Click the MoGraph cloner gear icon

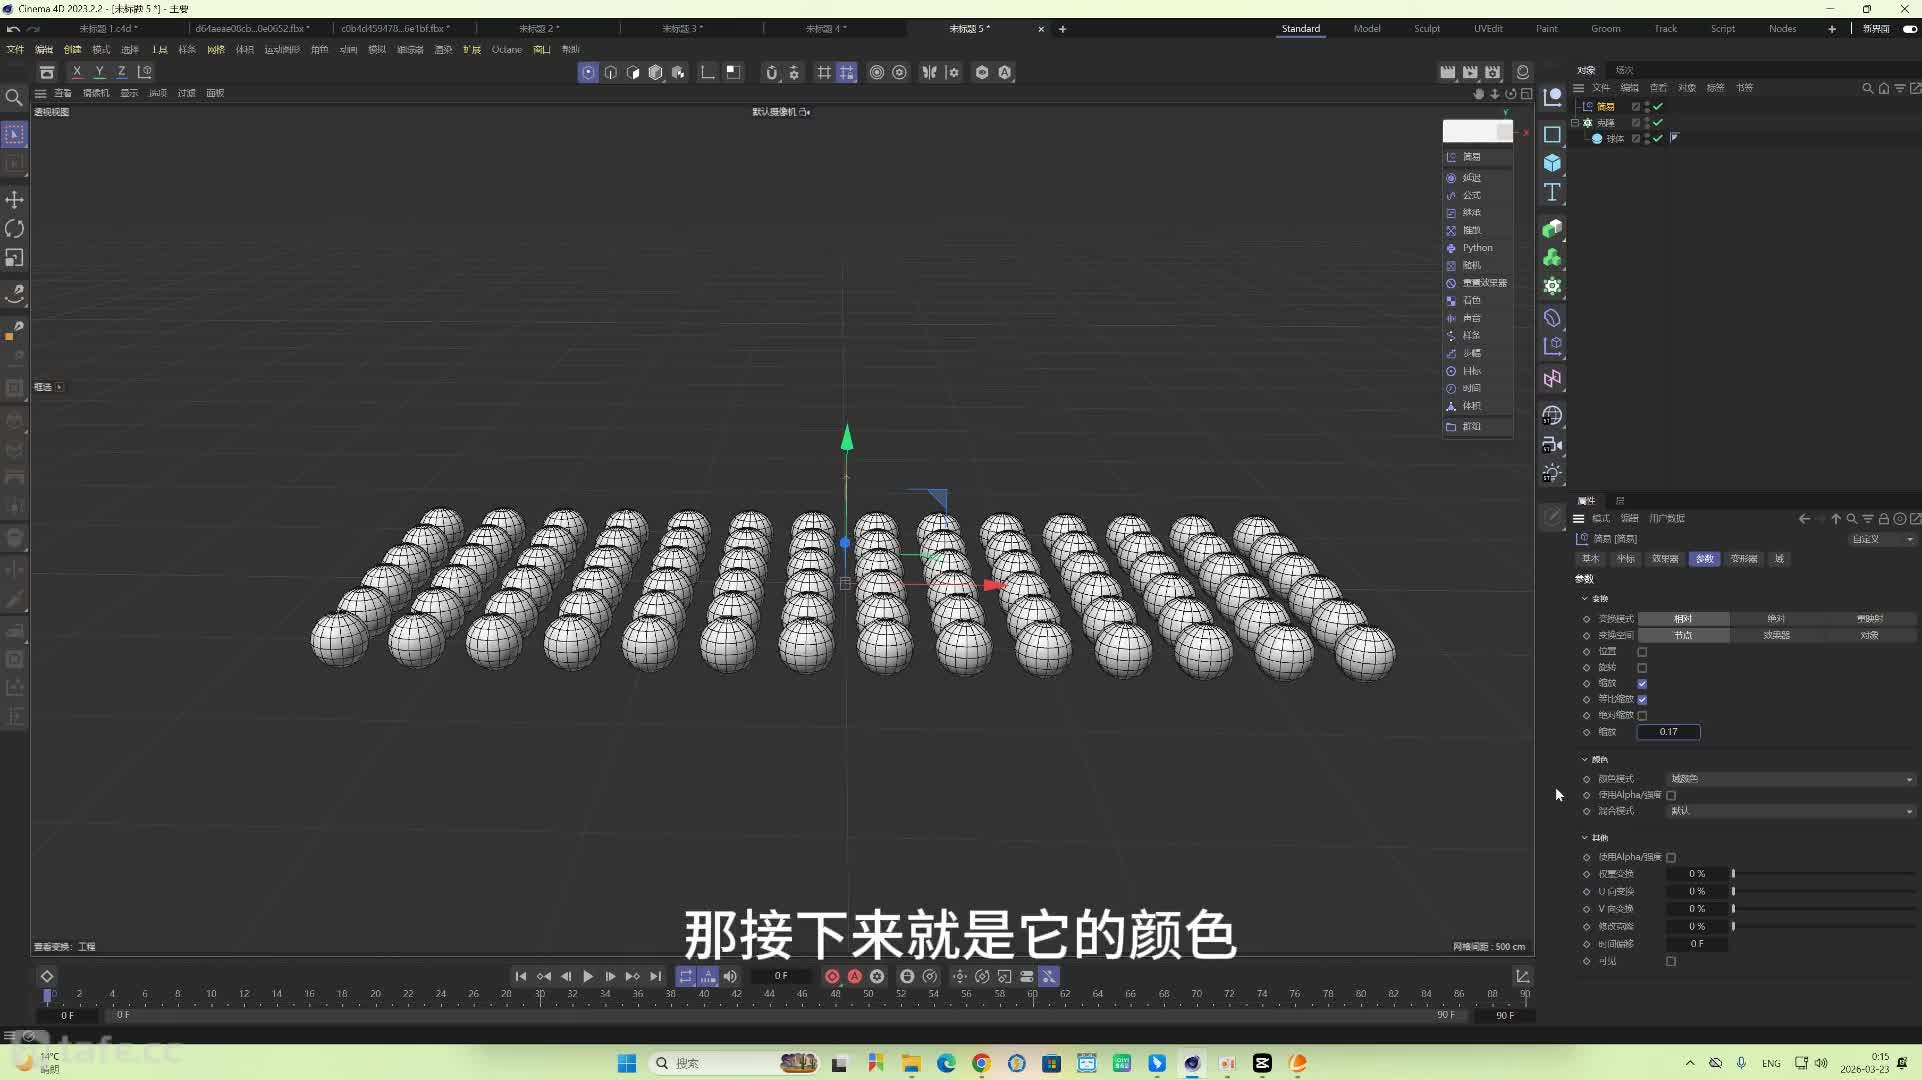point(1552,286)
